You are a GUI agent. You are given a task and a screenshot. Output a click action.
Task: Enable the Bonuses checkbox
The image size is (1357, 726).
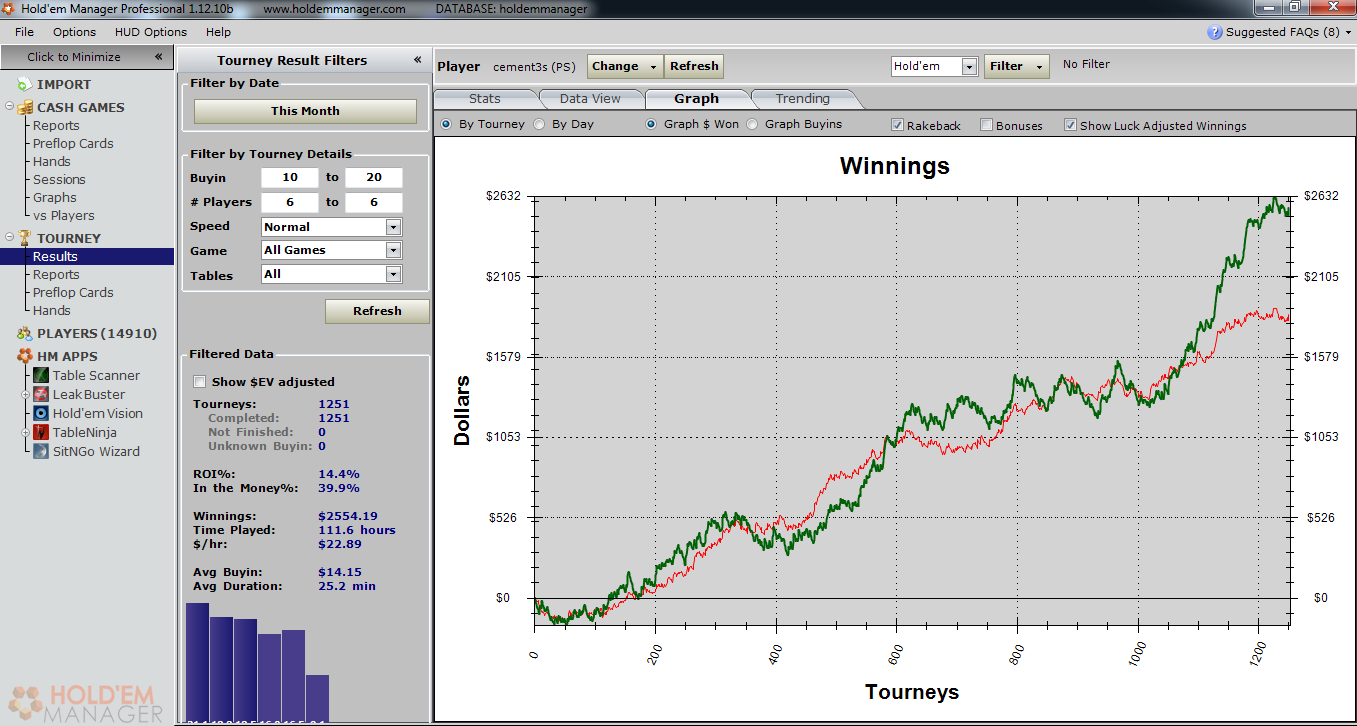[x=986, y=125]
